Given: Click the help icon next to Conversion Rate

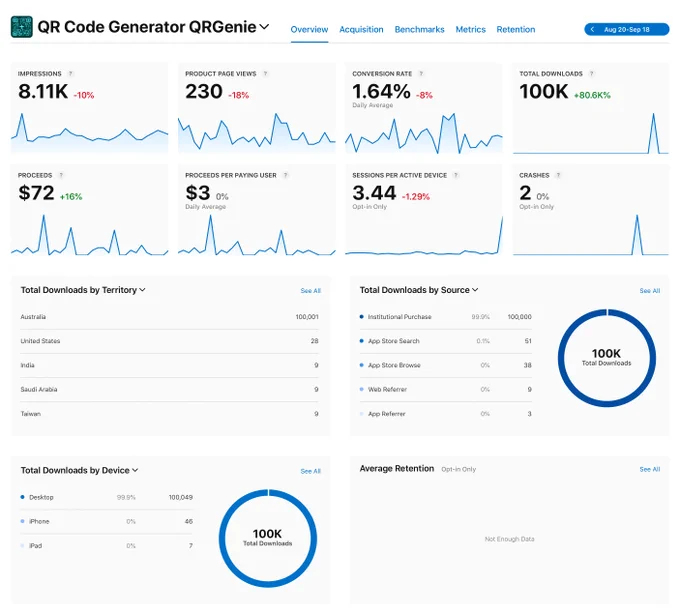Looking at the screenshot, I should coord(421,74).
